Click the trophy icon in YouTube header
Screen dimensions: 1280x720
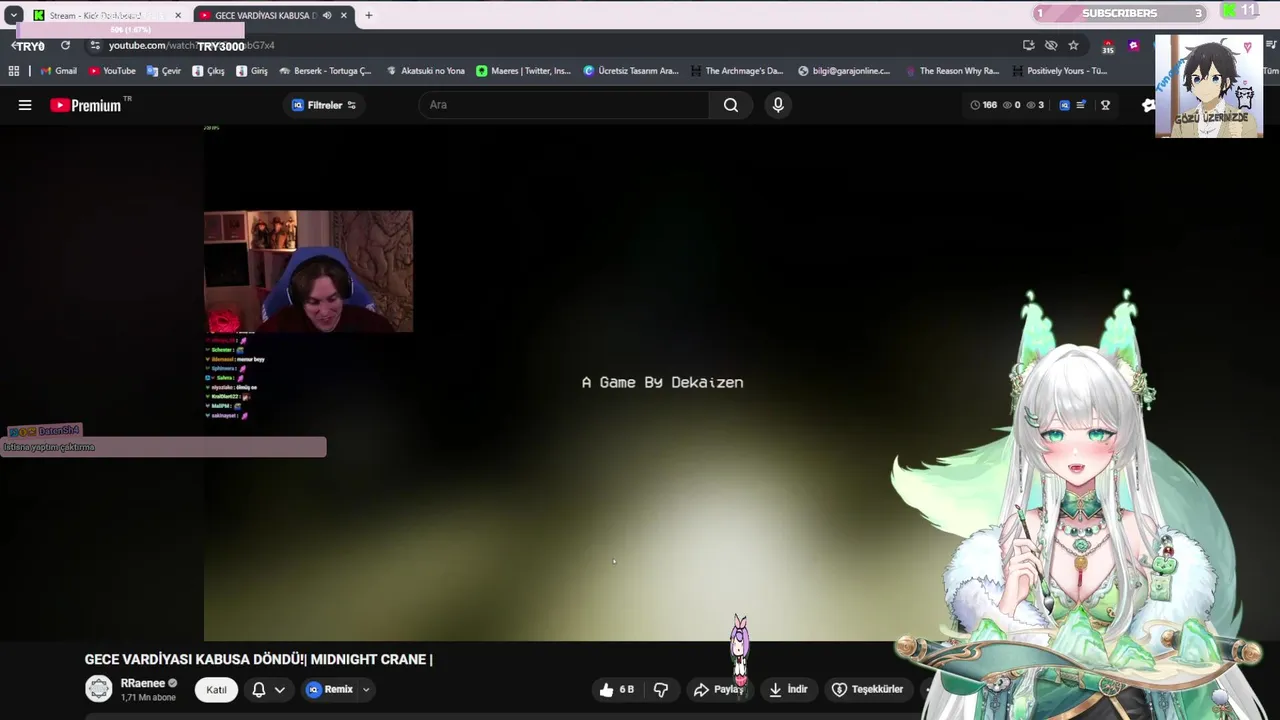pos(1105,105)
